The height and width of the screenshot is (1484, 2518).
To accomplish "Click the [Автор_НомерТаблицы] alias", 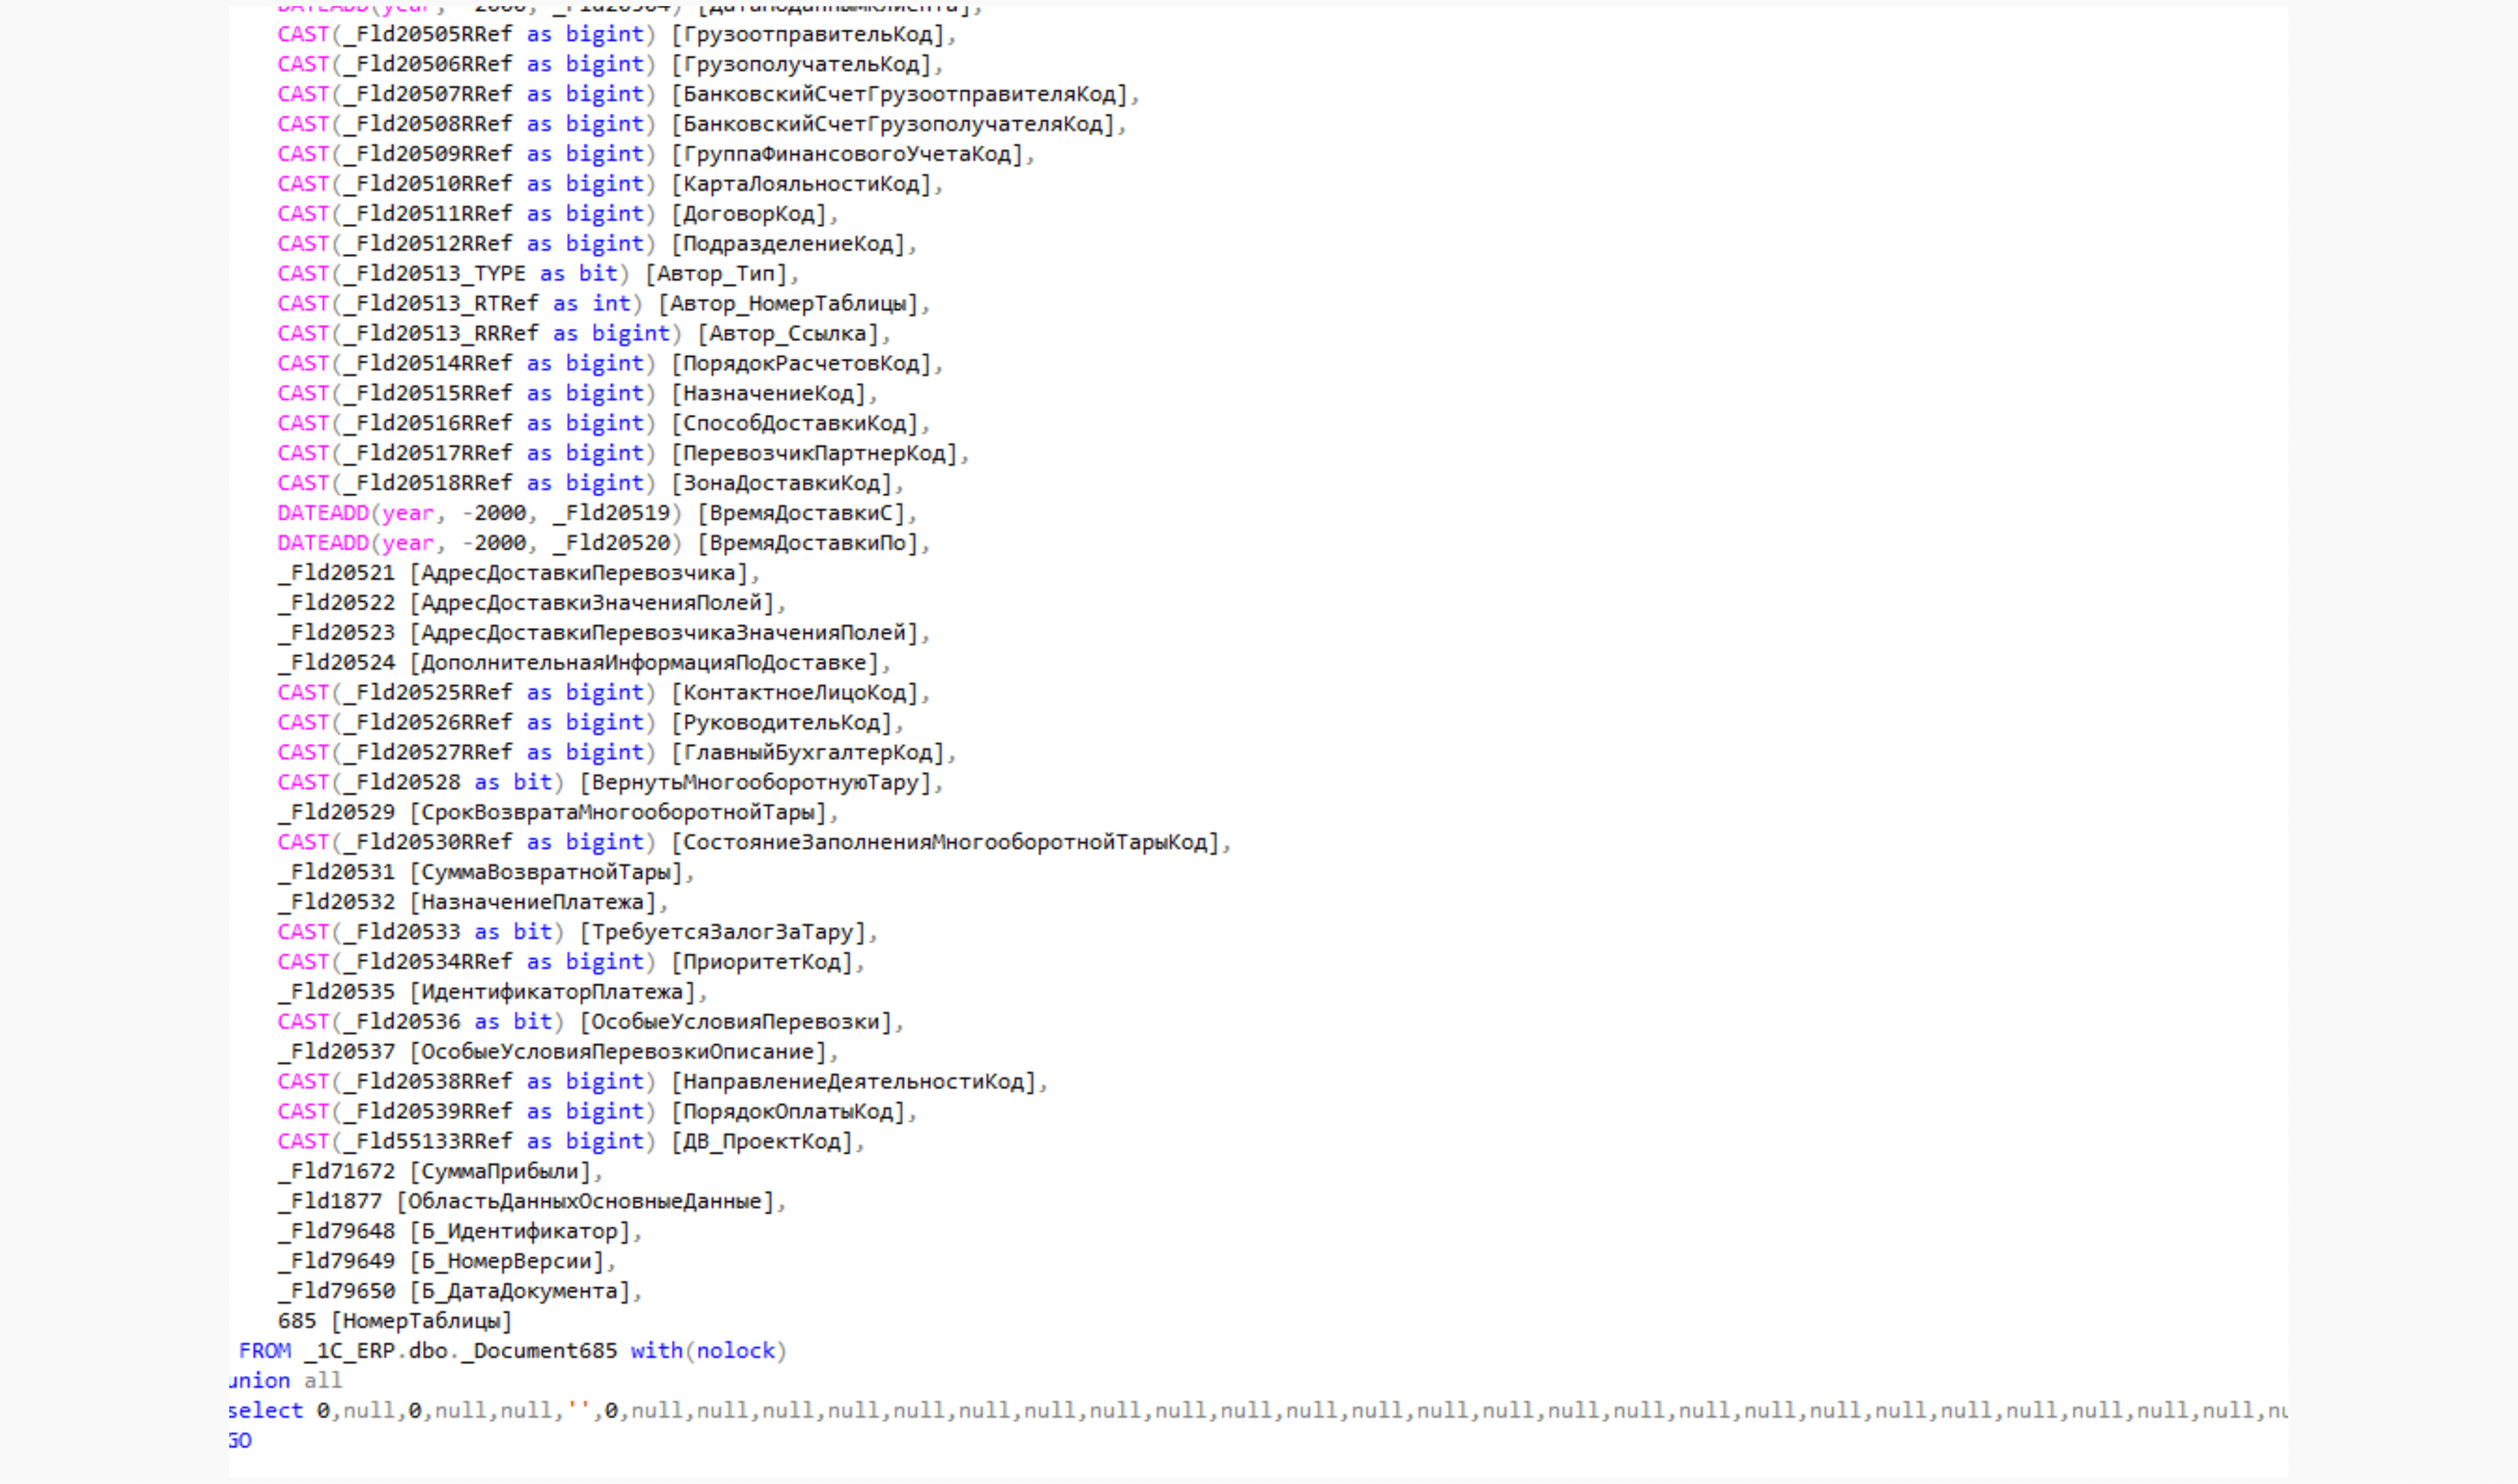I will [x=788, y=304].
